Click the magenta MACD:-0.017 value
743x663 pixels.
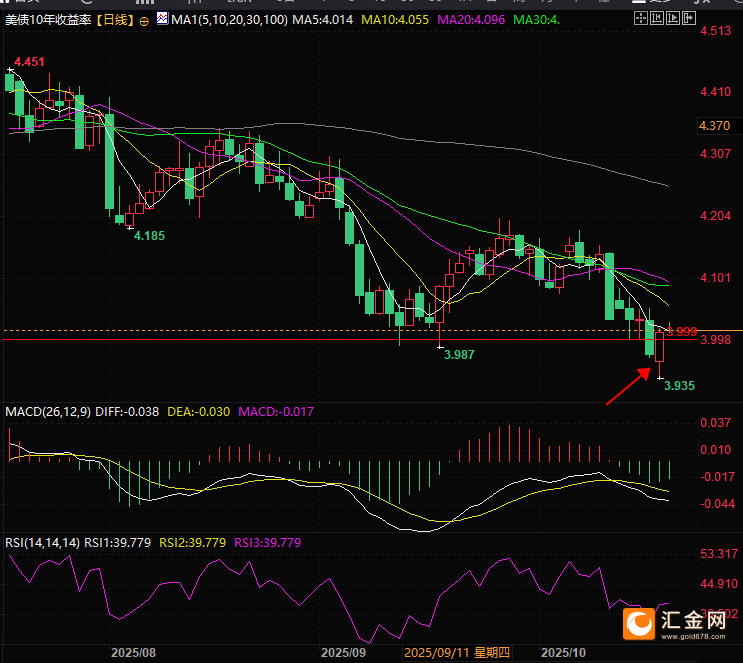(x=276, y=411)
